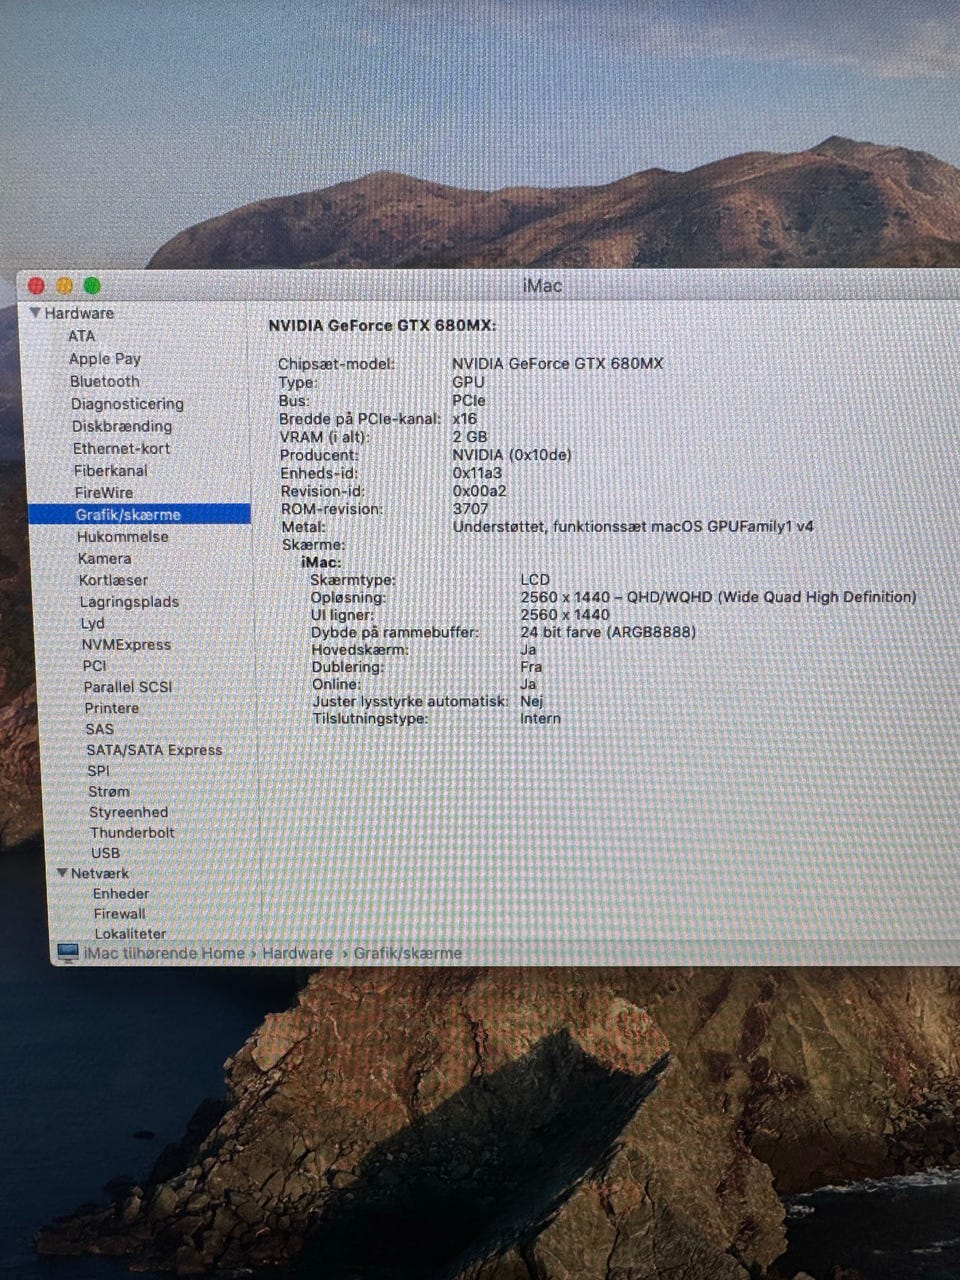Select Fiberkanal in the sidebar
This screenshot has width=960, height=1280.
(110, 470)
